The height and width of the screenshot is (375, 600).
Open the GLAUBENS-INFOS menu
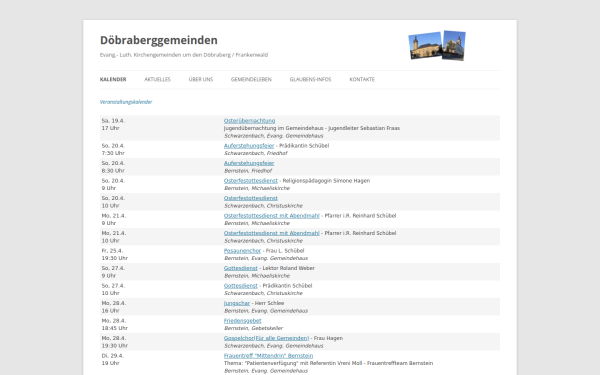coord(310,80)
